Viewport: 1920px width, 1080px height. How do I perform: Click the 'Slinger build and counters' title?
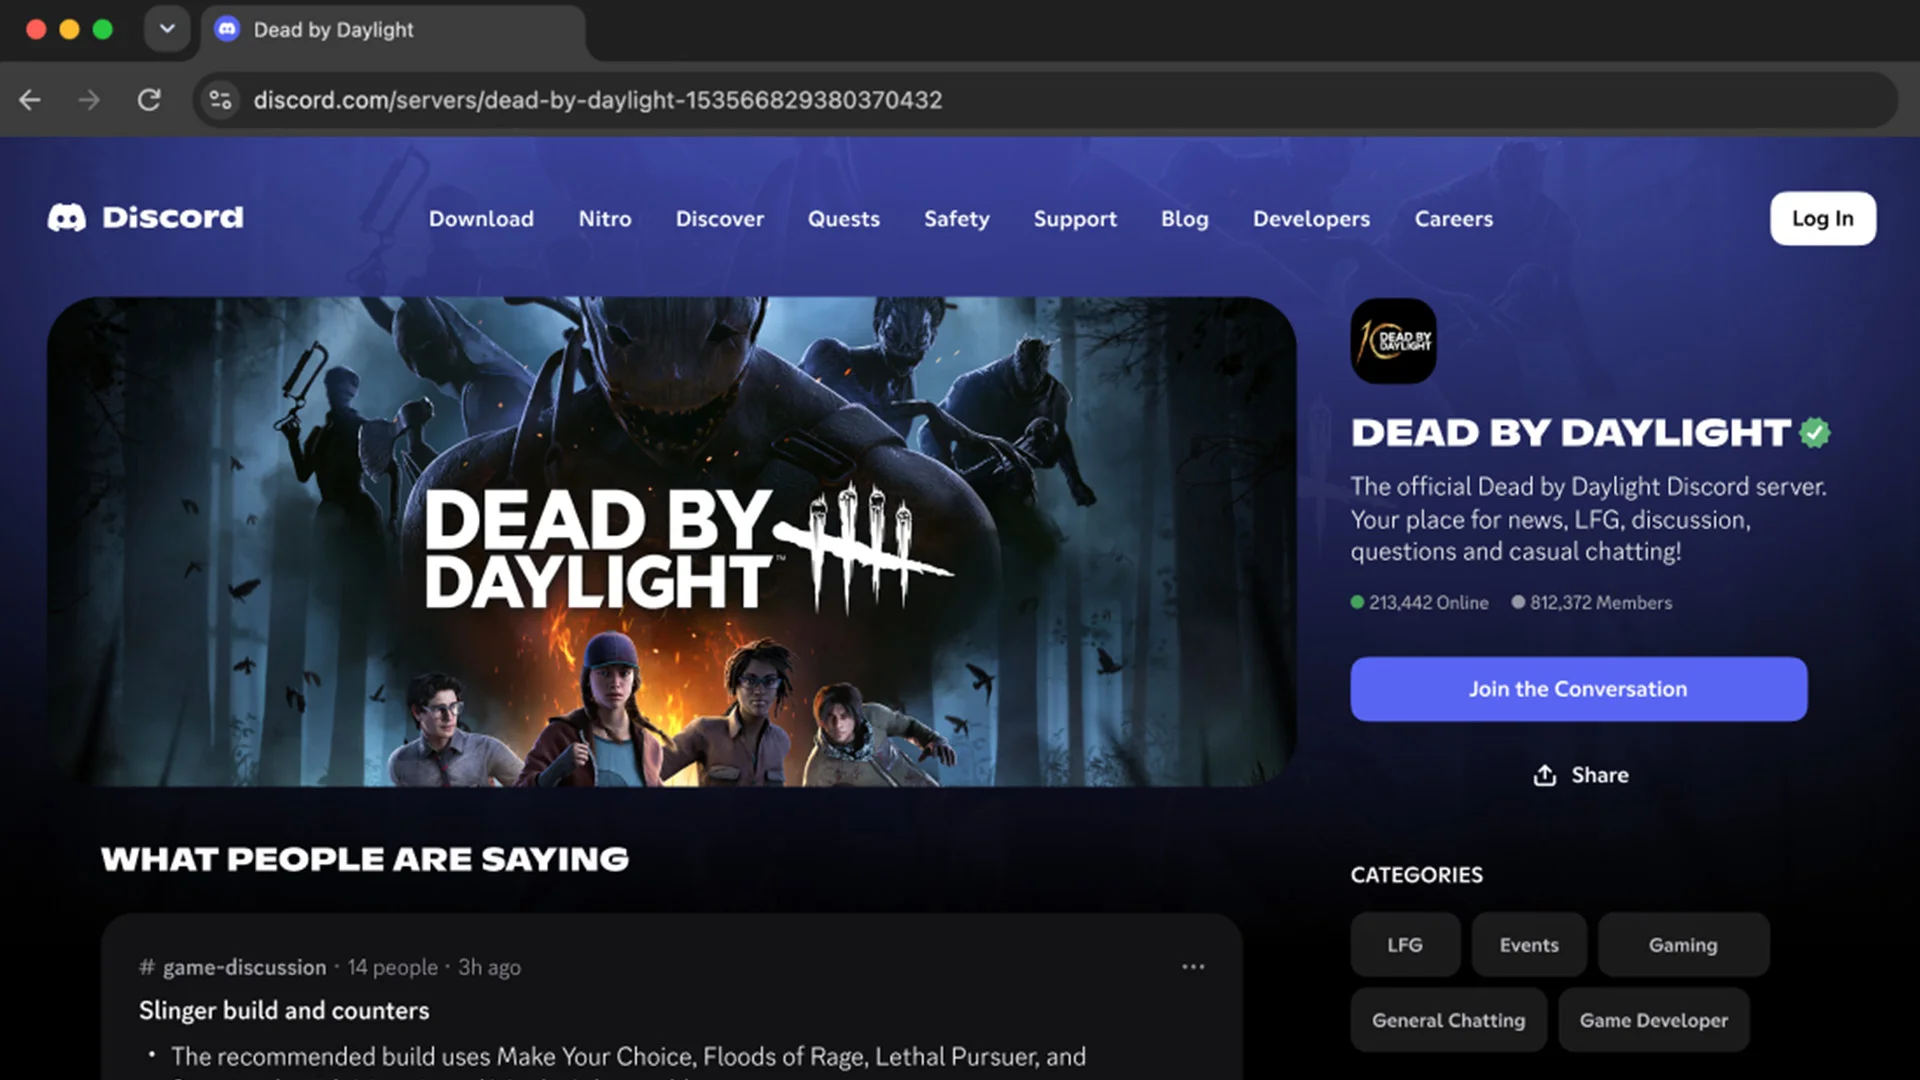tap(284, 1010)
